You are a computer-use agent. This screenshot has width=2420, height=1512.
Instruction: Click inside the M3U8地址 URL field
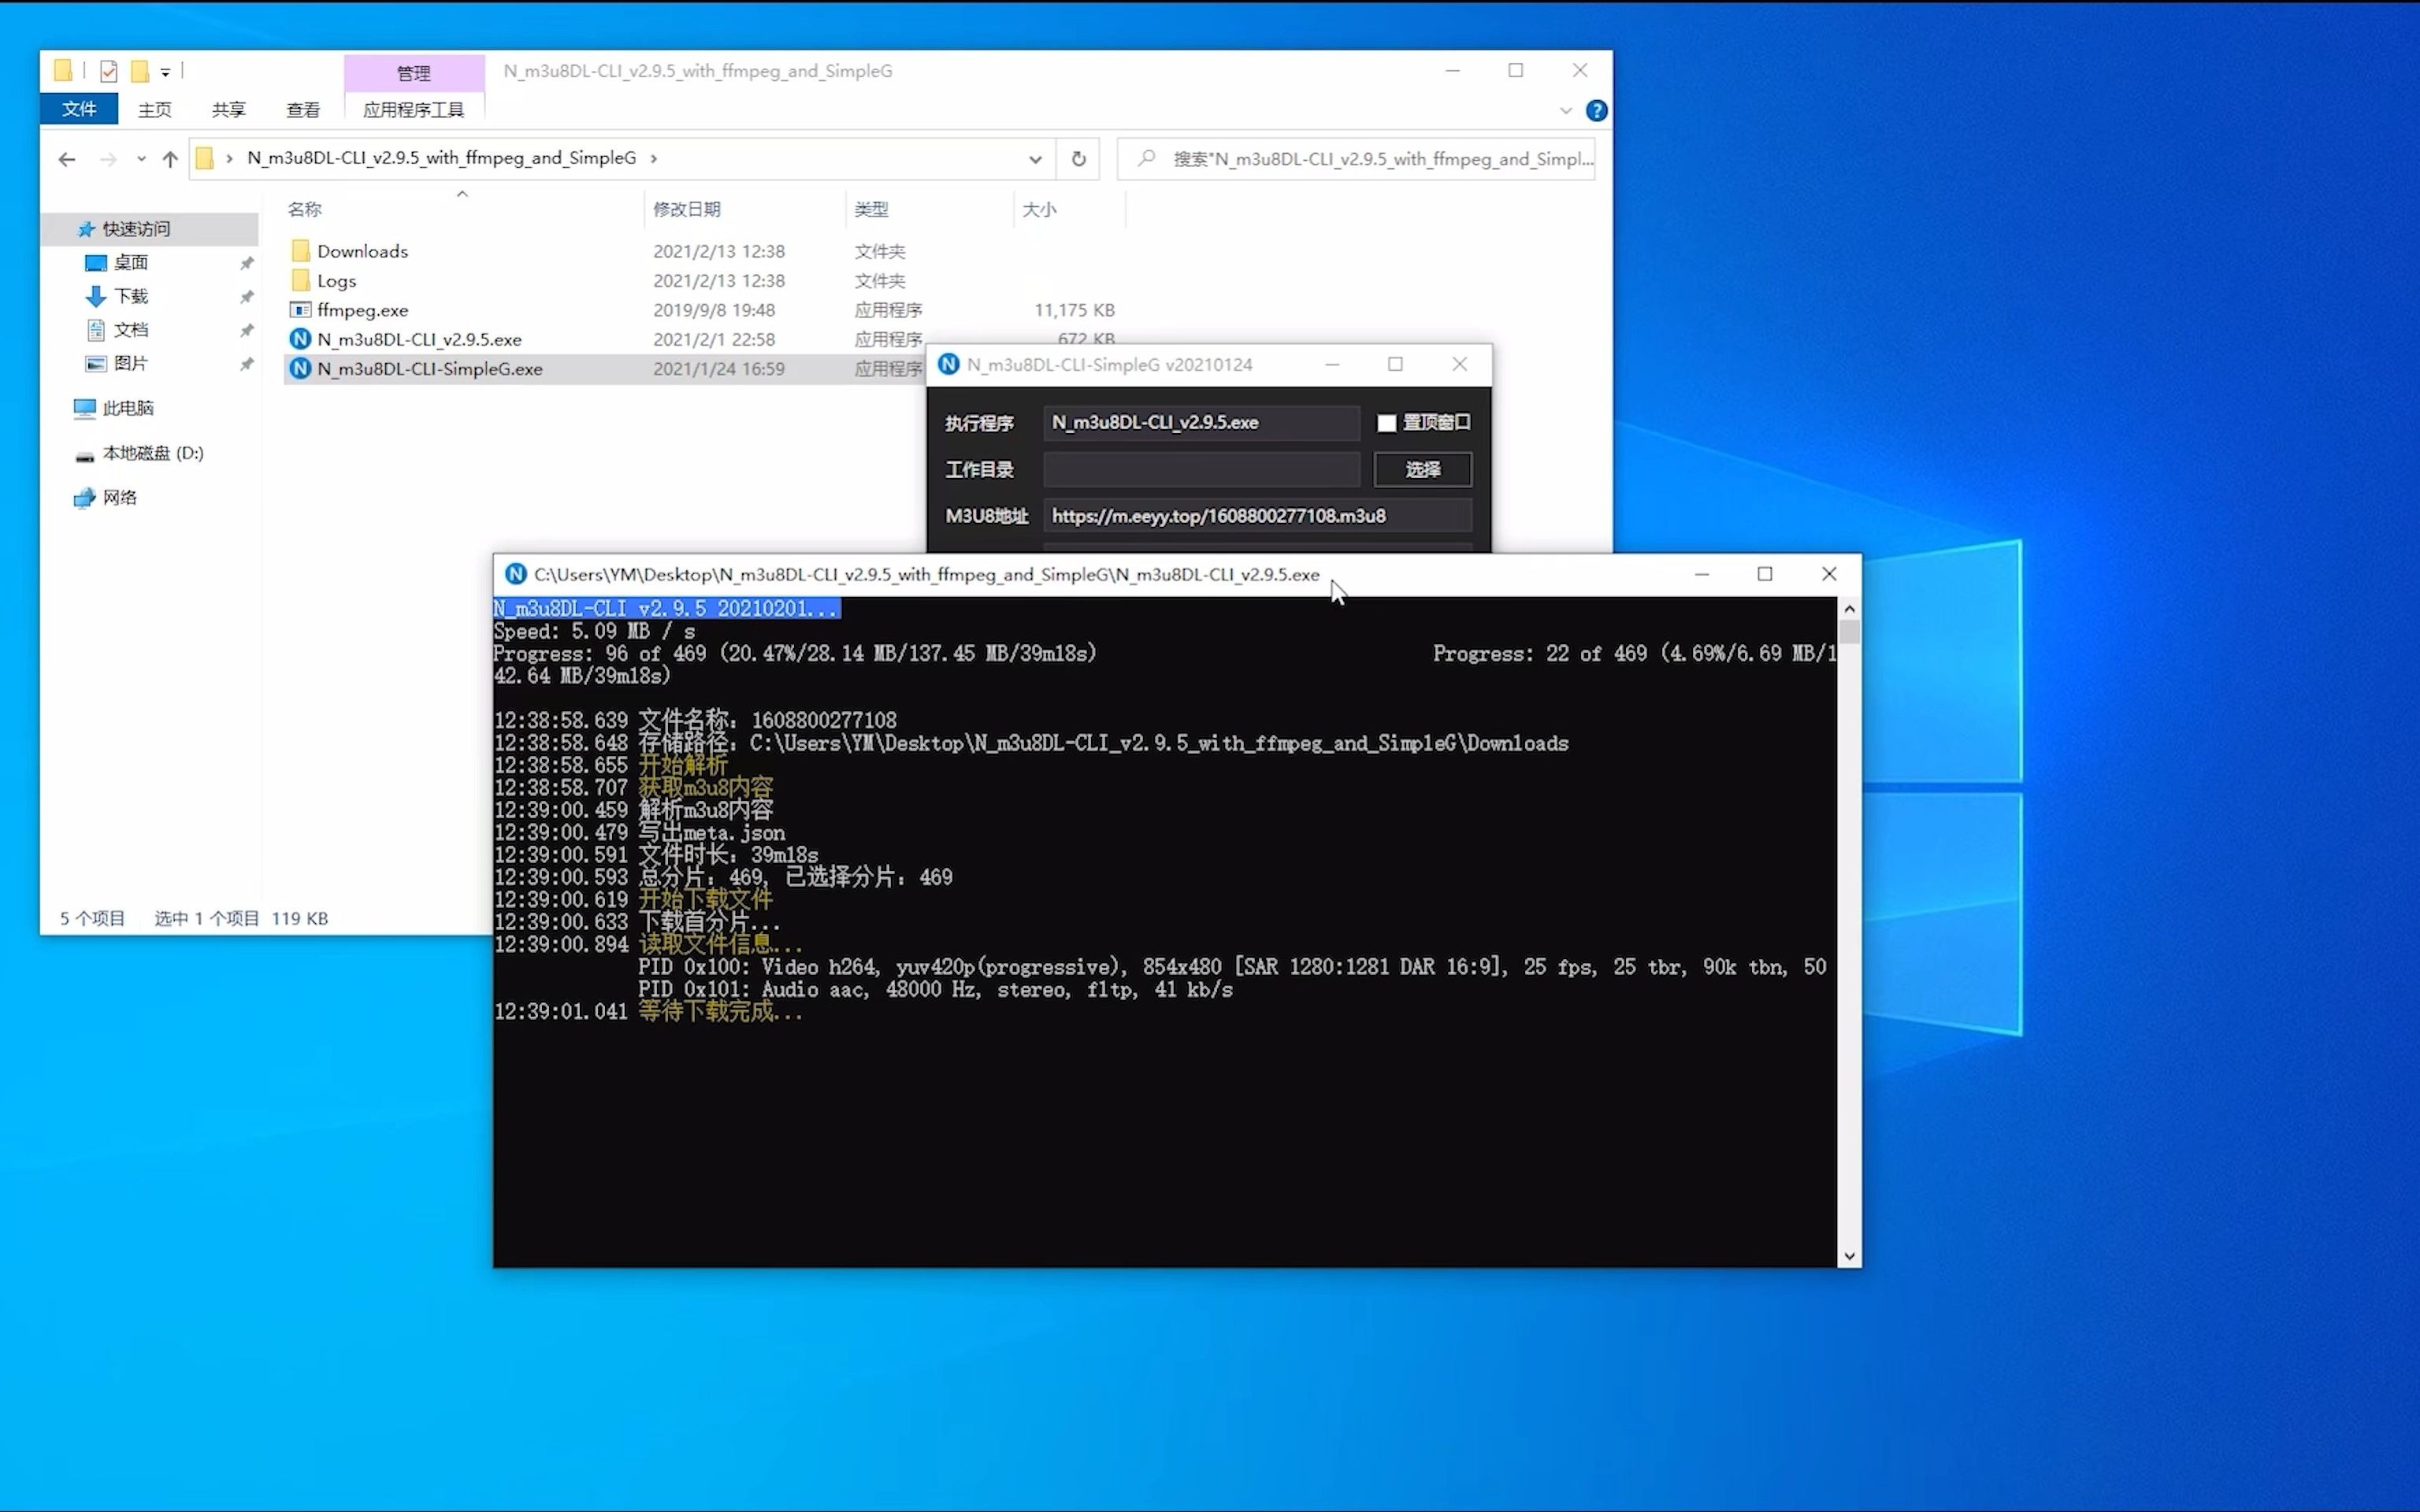click(x=1255, y=515)
